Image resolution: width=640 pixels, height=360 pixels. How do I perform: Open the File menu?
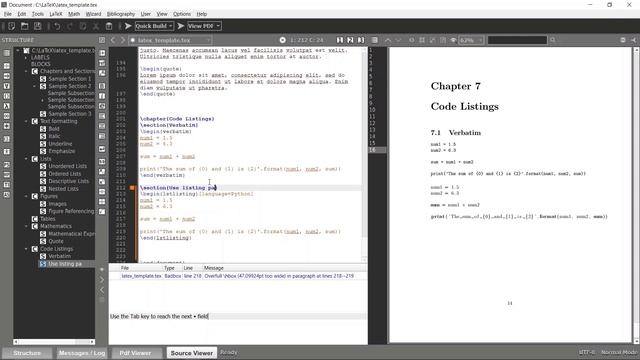click(8, 14)
